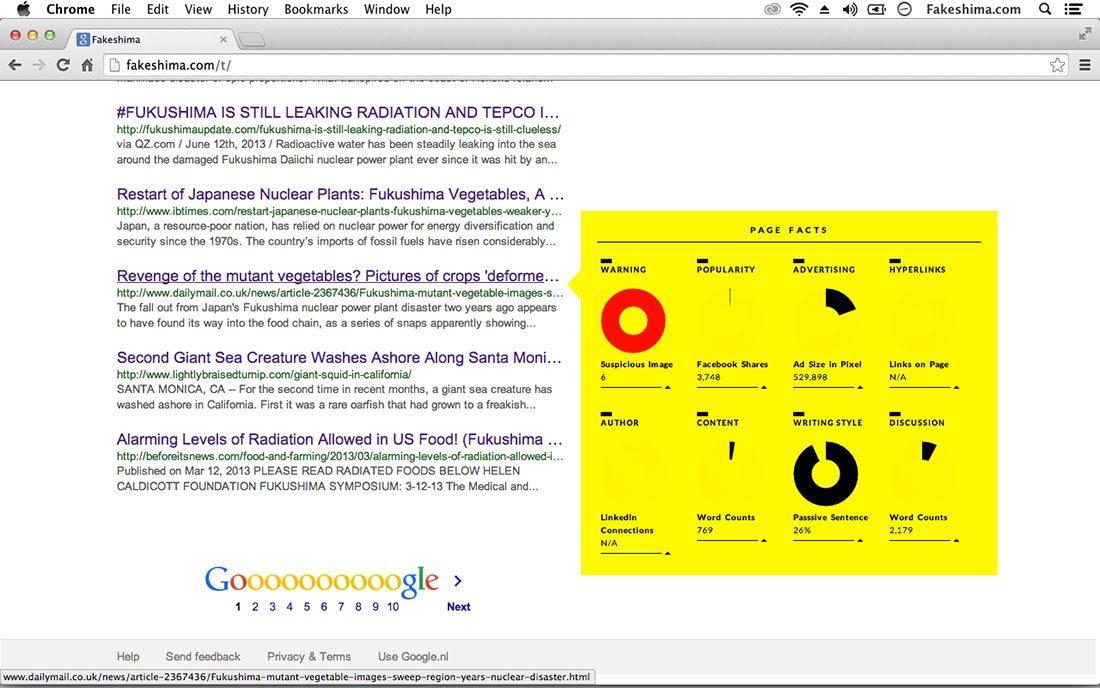This screenshot has height=688, width=1100.
Task: Expand the Content Word Counts arrow
Action: pos(763,540)
